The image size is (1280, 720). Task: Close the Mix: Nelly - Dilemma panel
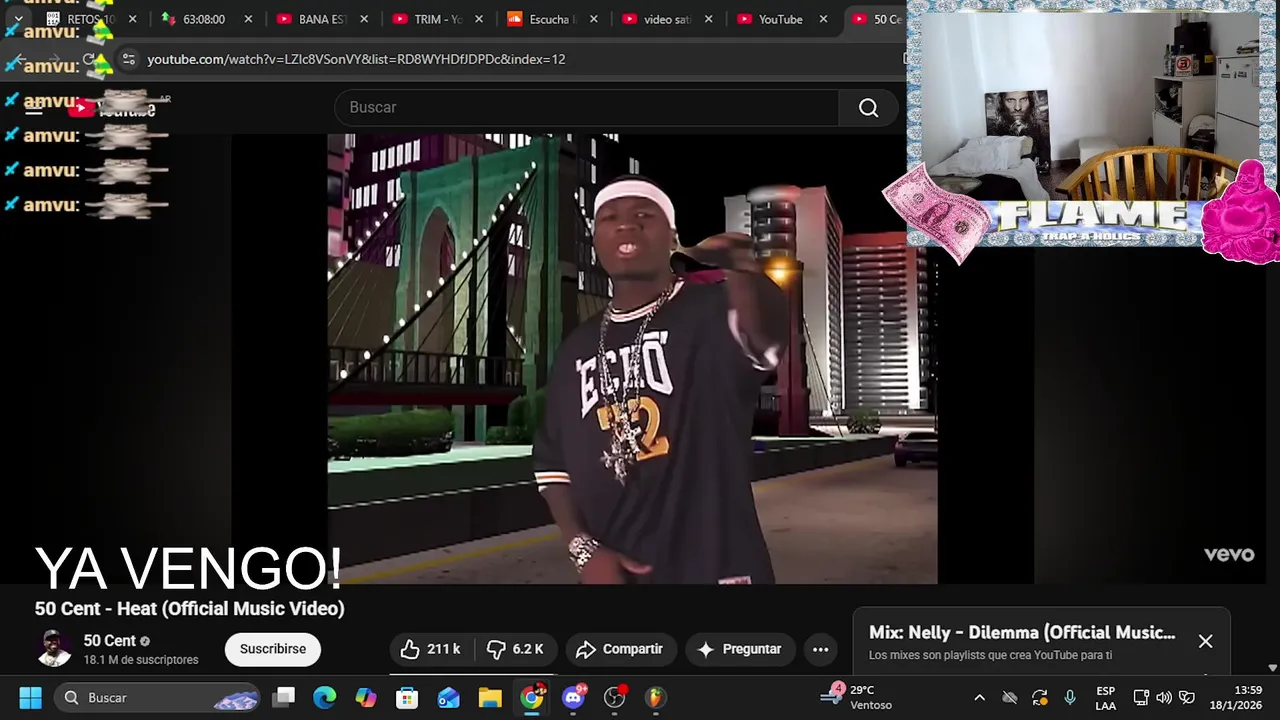[1205, 641]
